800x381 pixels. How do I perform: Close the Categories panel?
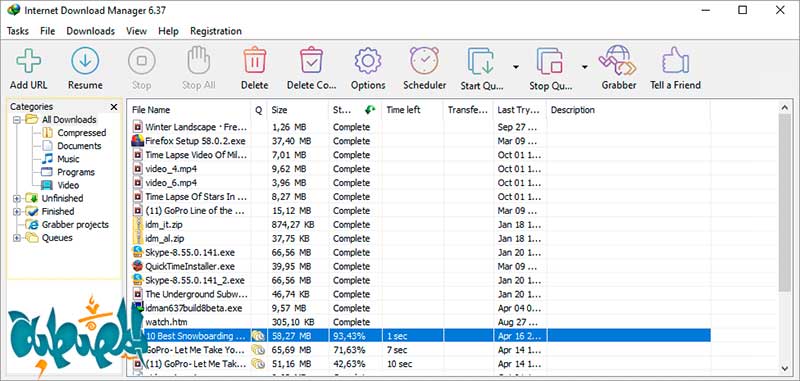pyautogui.click(x=114, y=107)
